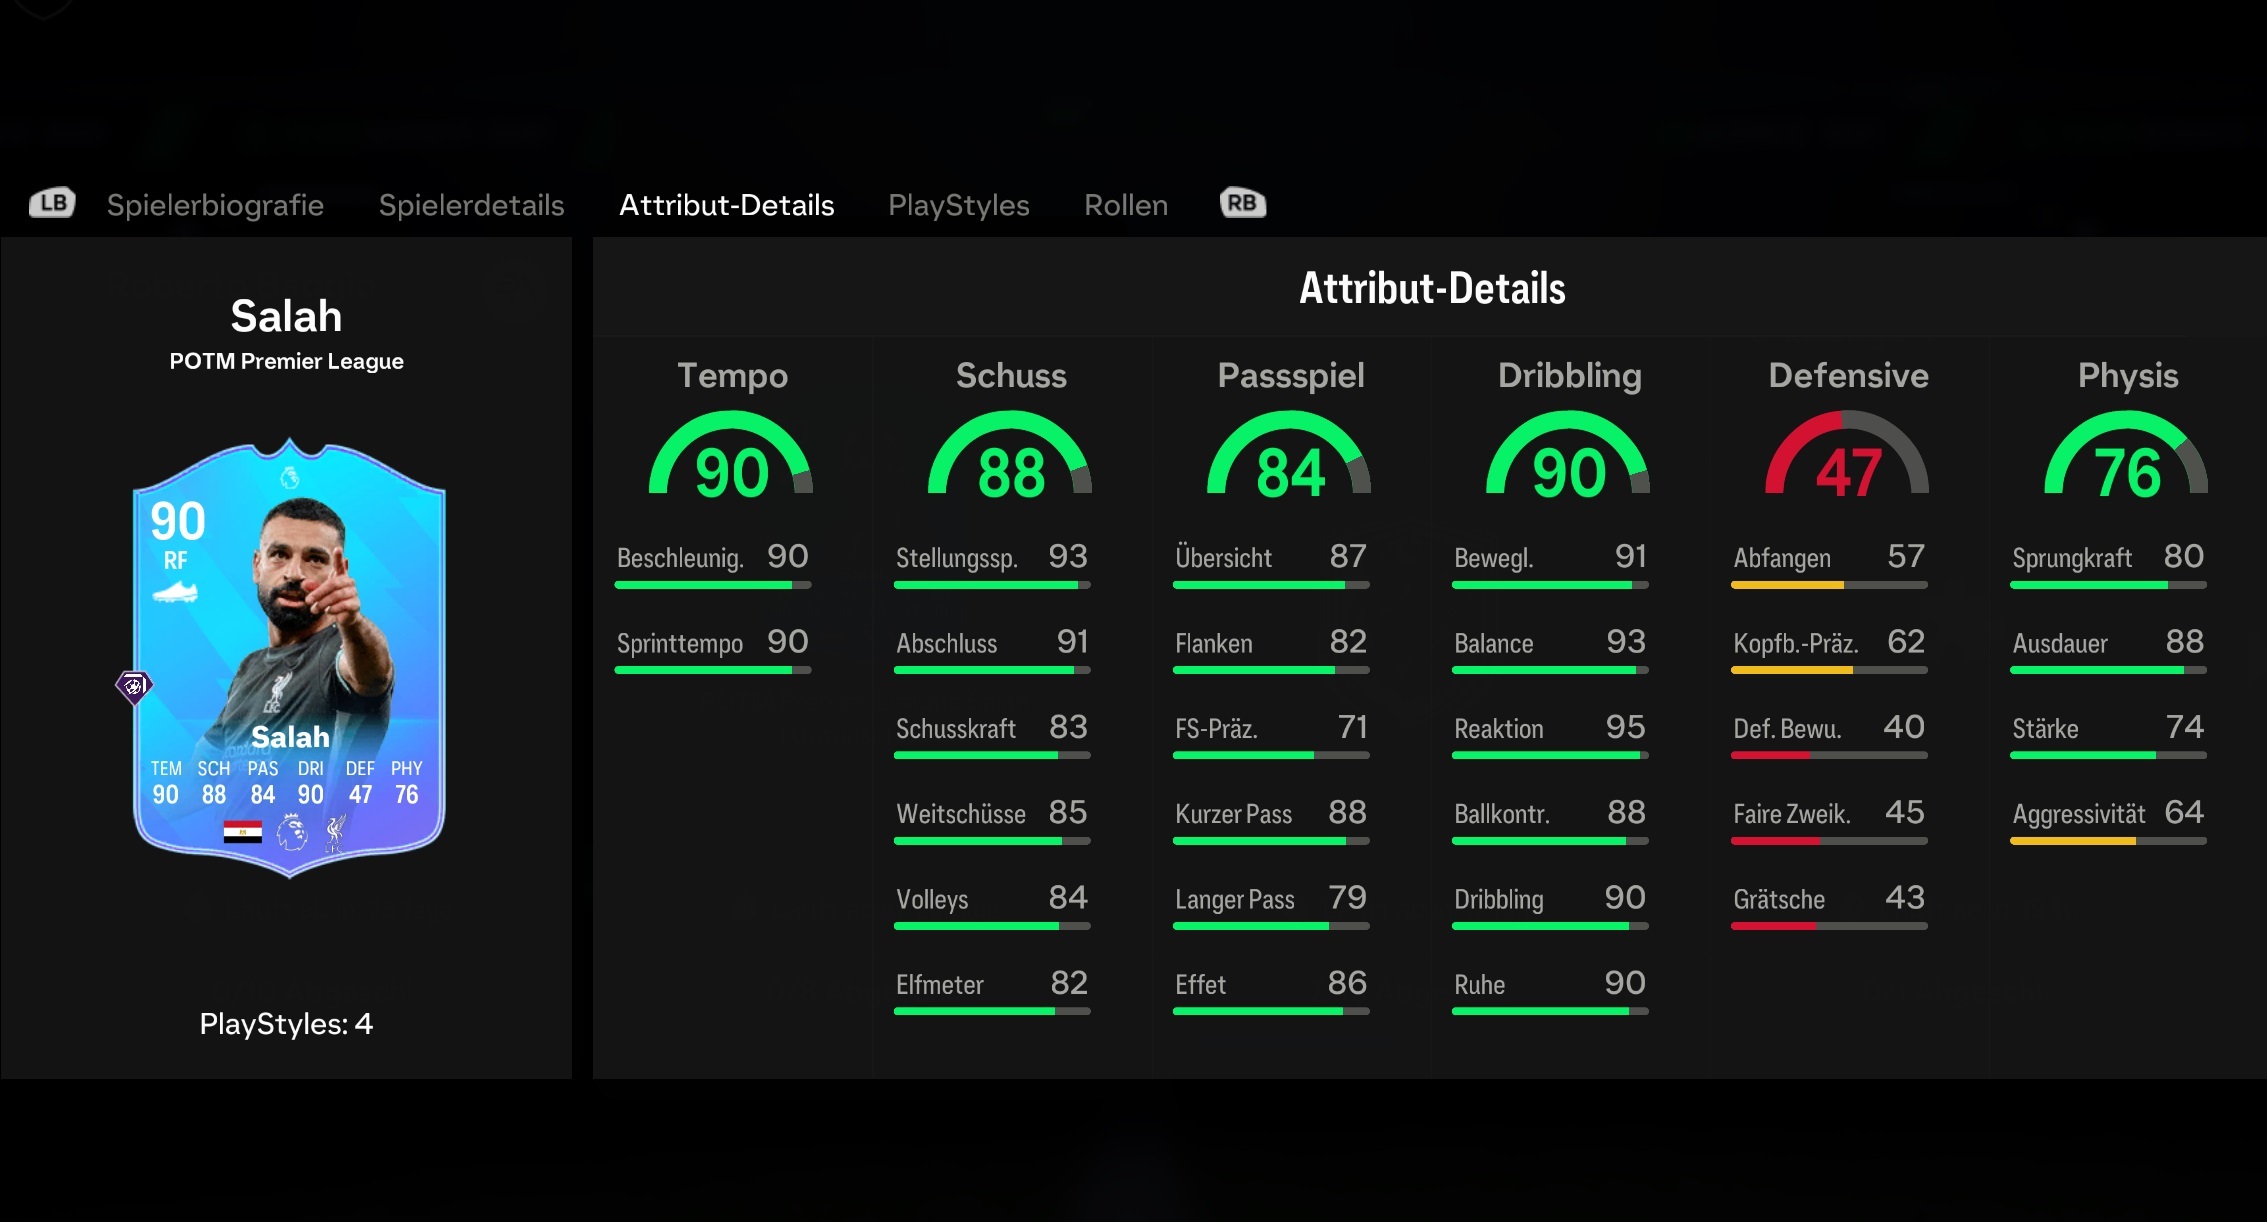Image resolution: width=2267 pixels, height=1222 pixels.
Task: Click the 'Sprinttempo' attribute row
Action: click(713, 649)
